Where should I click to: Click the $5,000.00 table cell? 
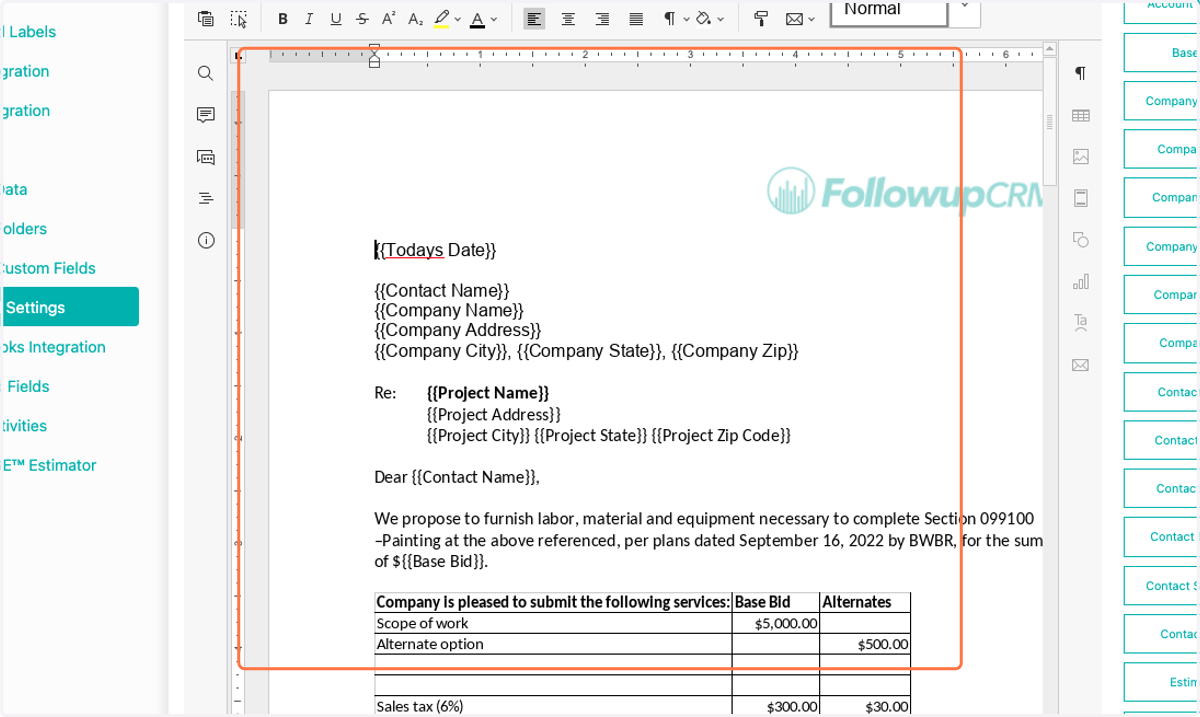click(x=776, y=623)
